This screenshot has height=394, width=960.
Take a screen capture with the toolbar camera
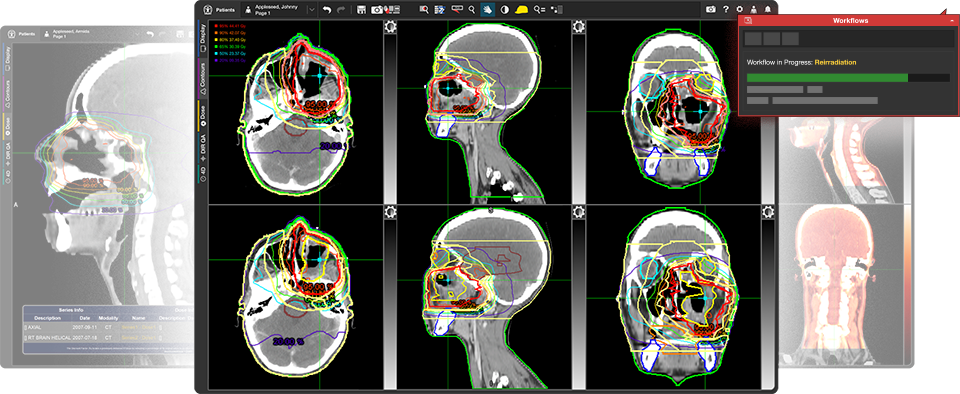click(x=377, y=10)
